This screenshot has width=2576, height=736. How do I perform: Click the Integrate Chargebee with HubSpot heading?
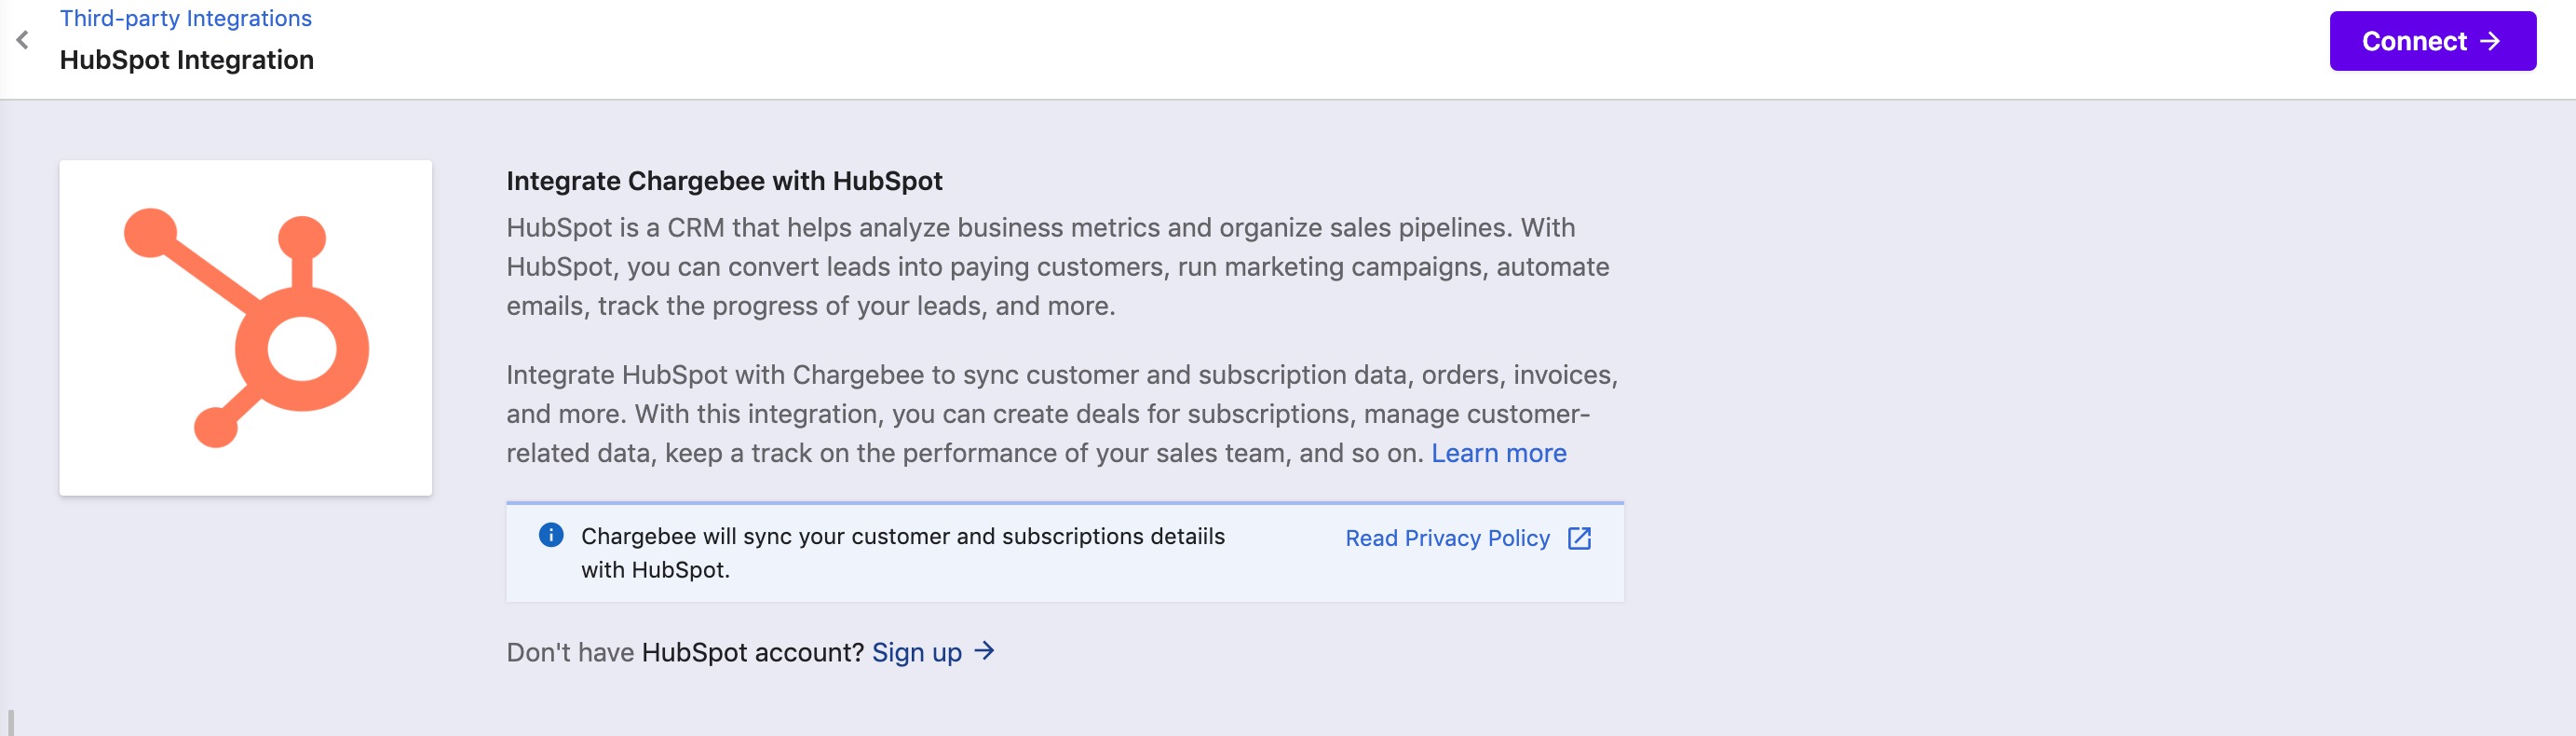724,181
